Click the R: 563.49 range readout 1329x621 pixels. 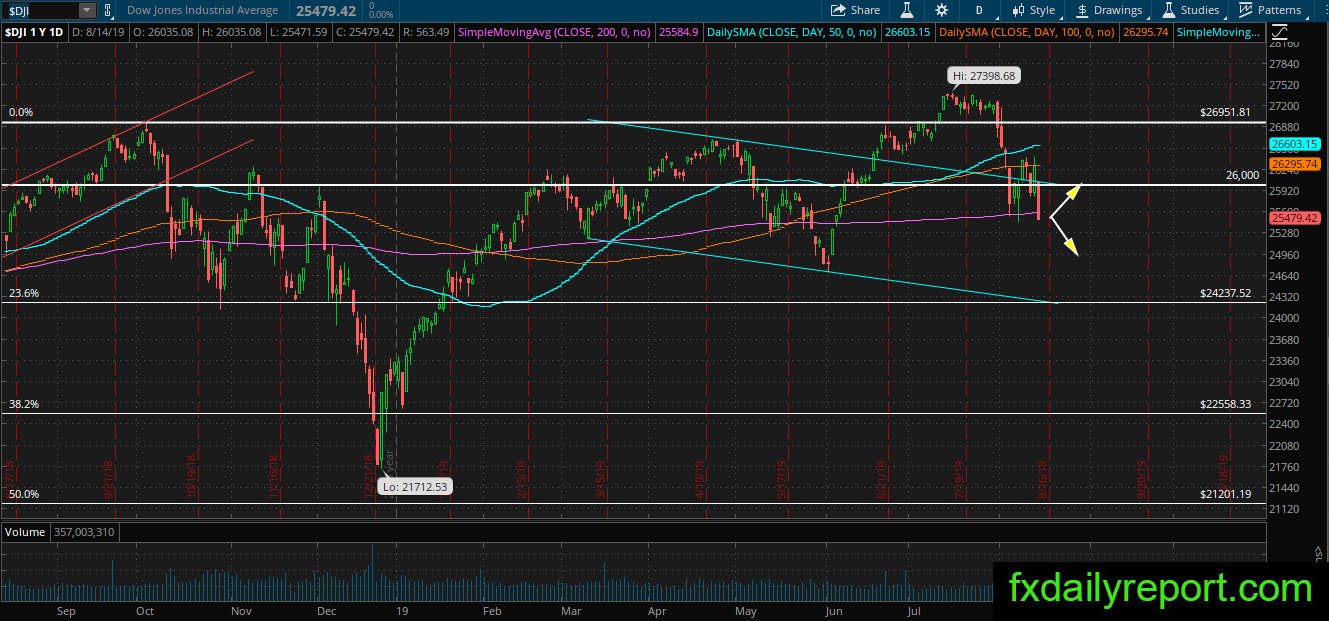pyautogui.click(x=425, y=33)
